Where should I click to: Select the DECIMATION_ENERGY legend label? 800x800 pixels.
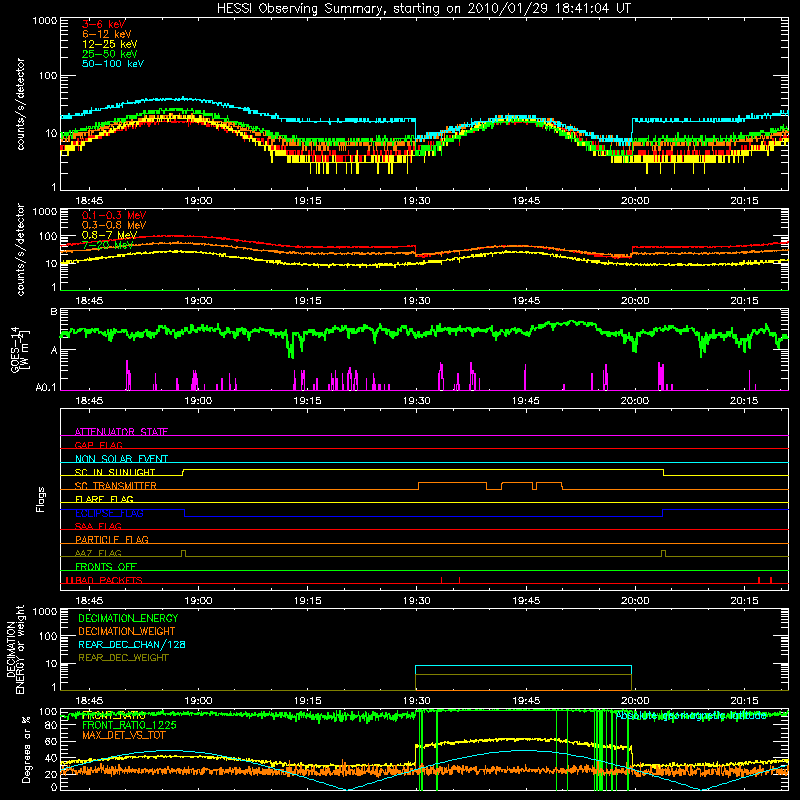tap(128, 618)
